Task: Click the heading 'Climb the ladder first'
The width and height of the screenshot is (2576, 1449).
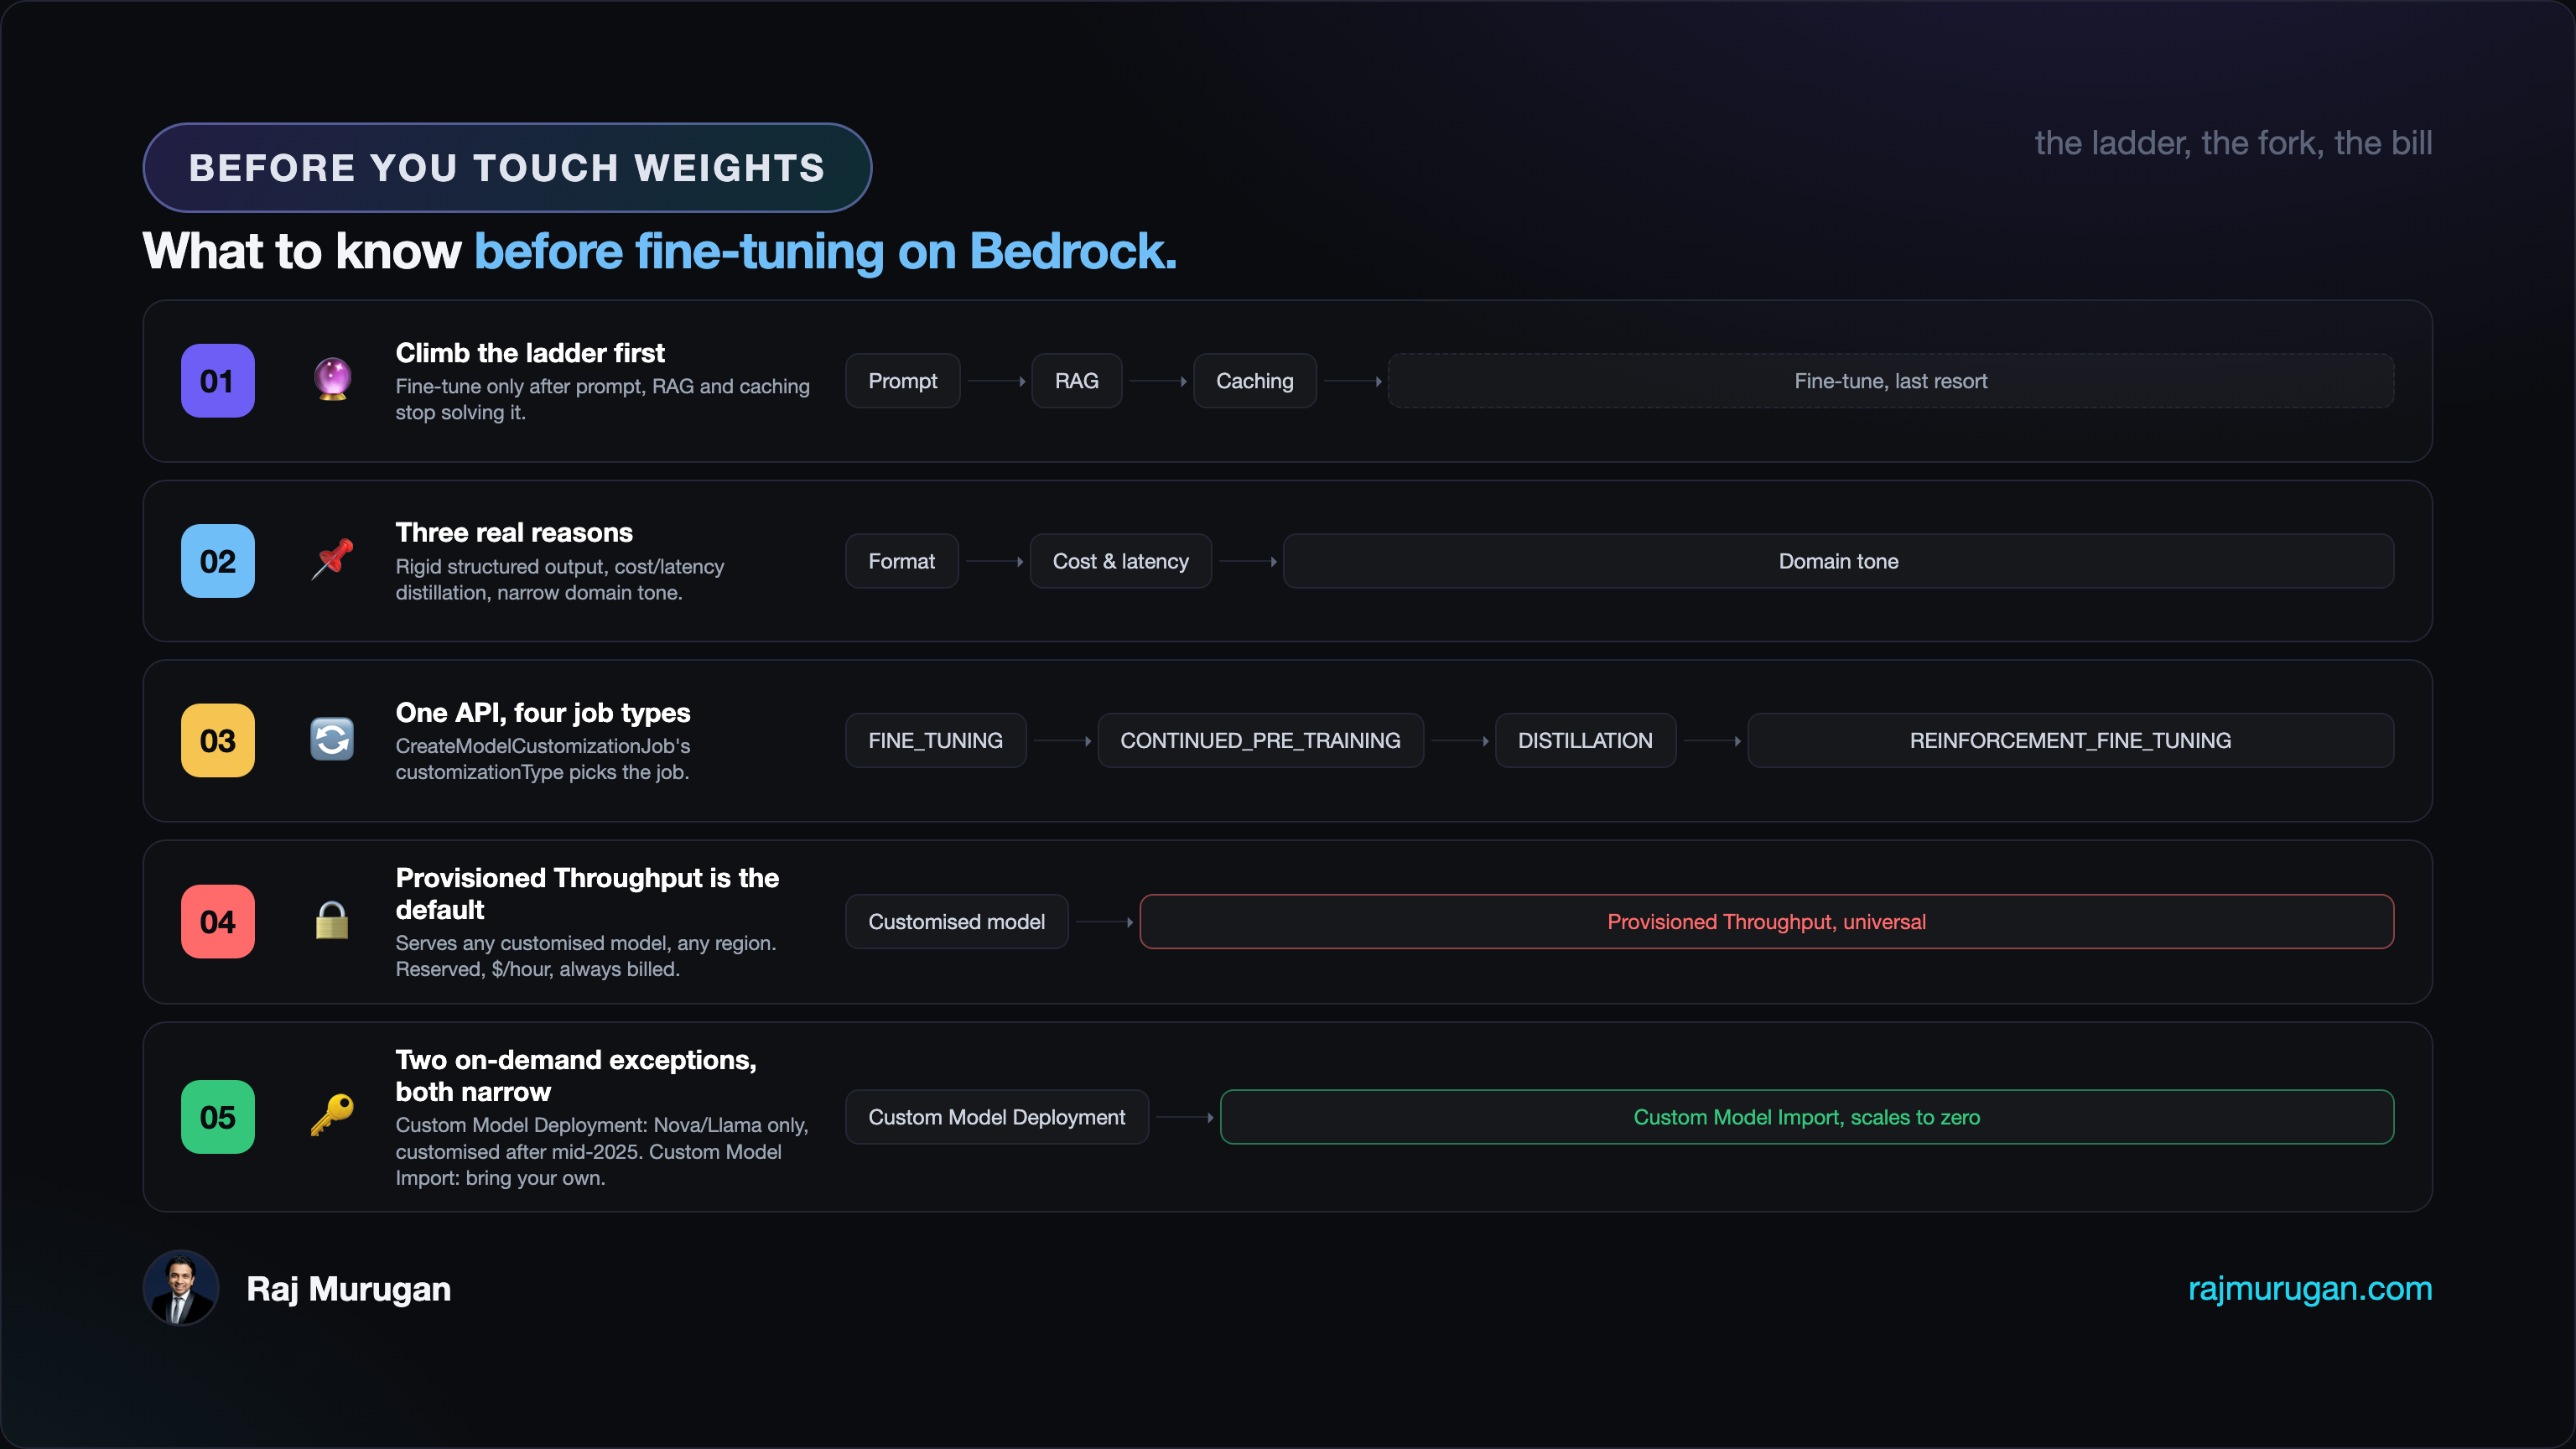Action: click(530, 353)
